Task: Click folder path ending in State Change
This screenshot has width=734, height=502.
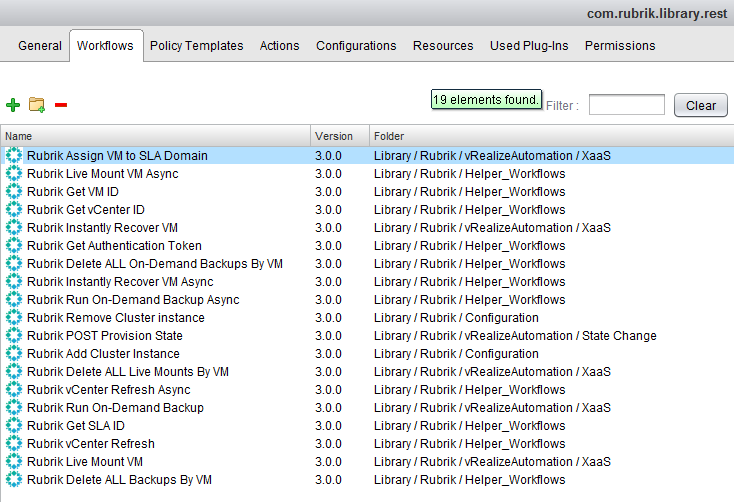Action: point(515,336)
